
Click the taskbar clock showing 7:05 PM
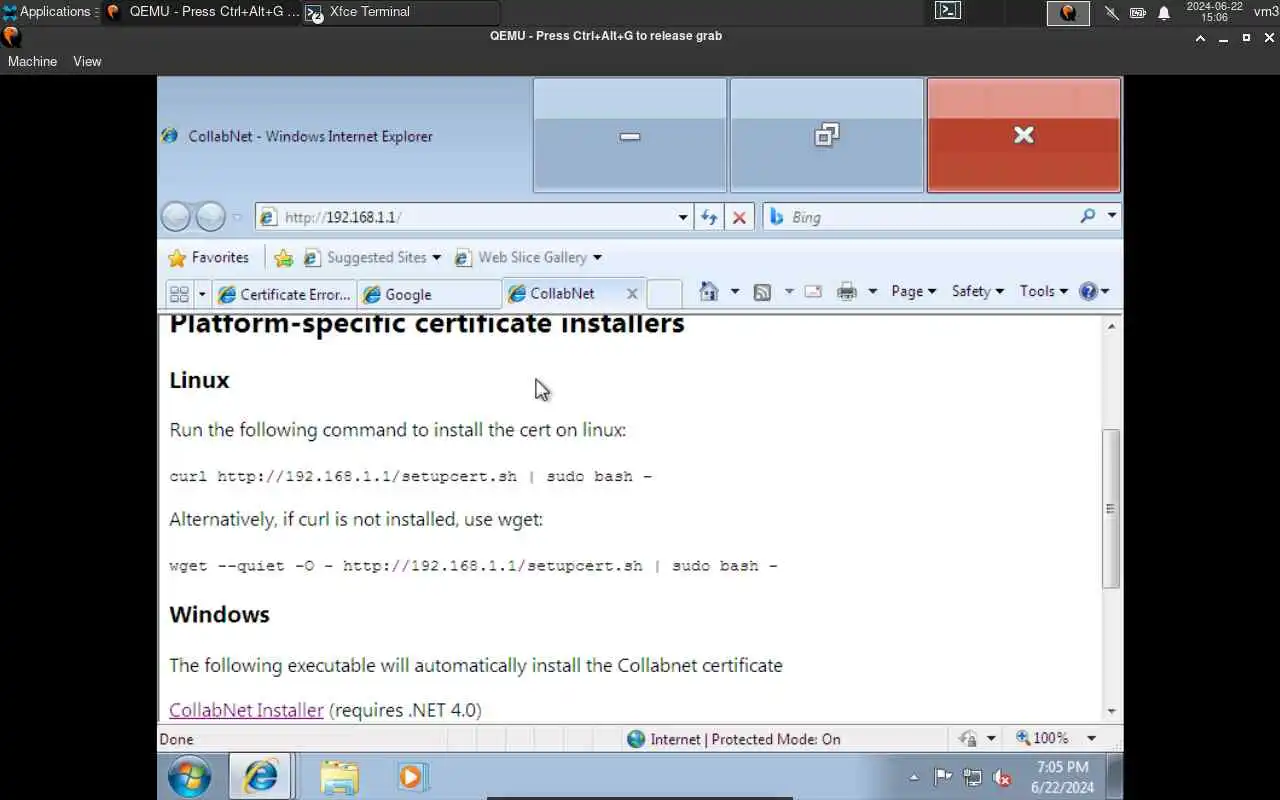point(1062,777)
